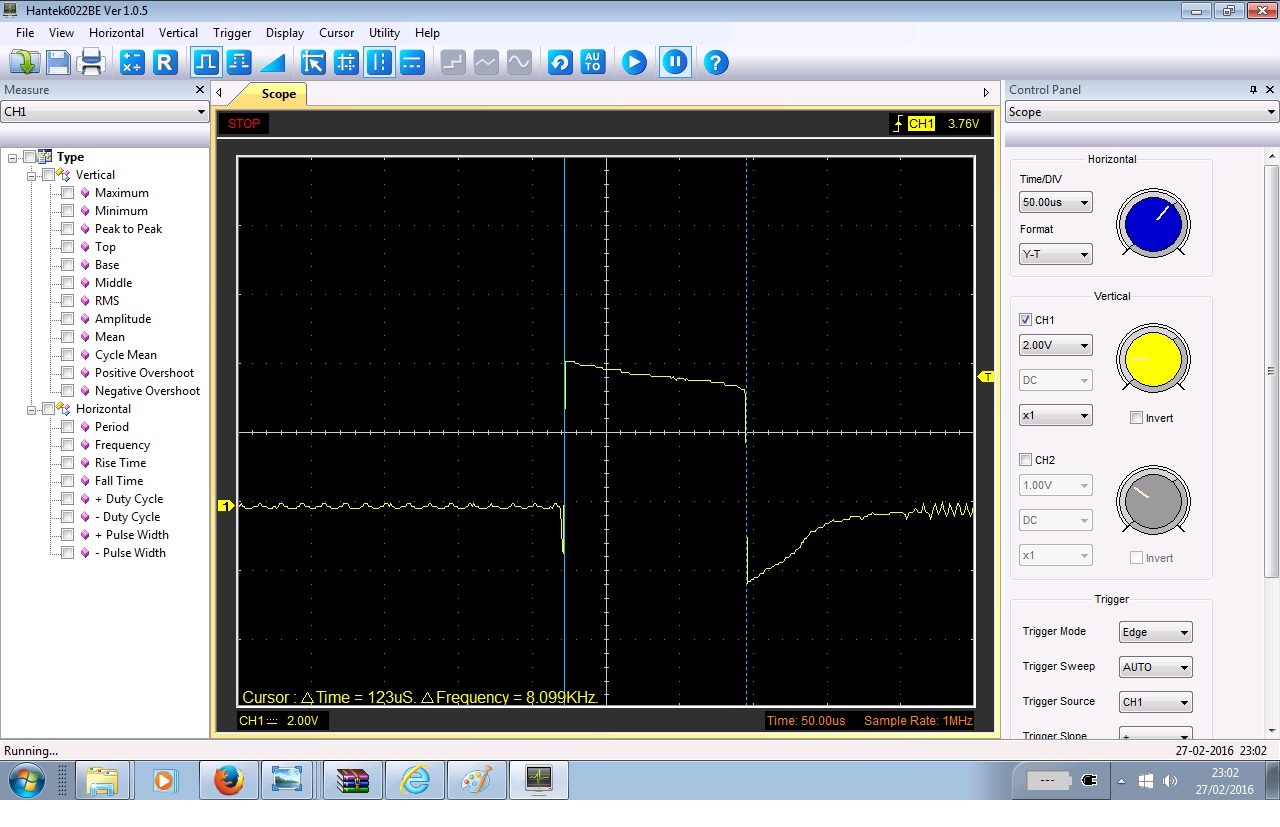Open the Horizontal menu

pyautogui.click(x=116, y=33)
